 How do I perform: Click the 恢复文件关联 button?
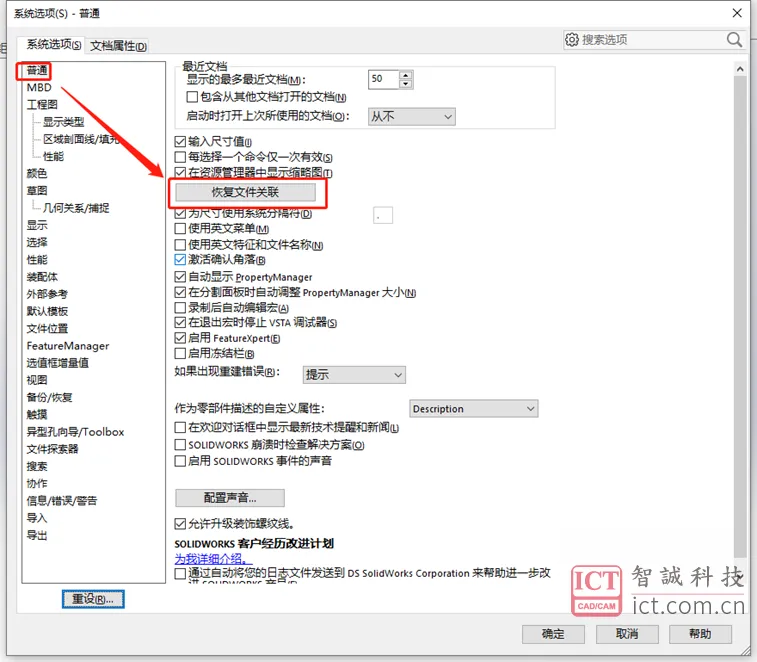245,192
